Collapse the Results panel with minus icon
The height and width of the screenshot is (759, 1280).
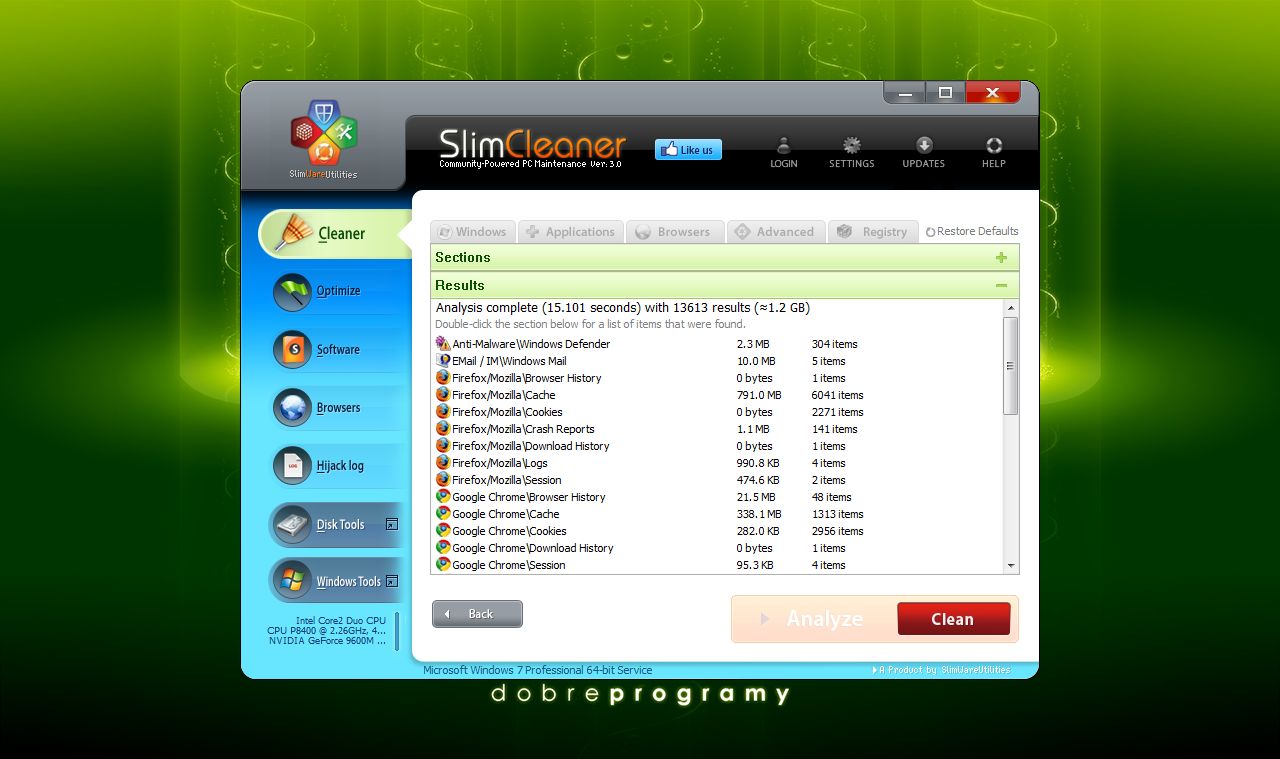point(1001,286)
